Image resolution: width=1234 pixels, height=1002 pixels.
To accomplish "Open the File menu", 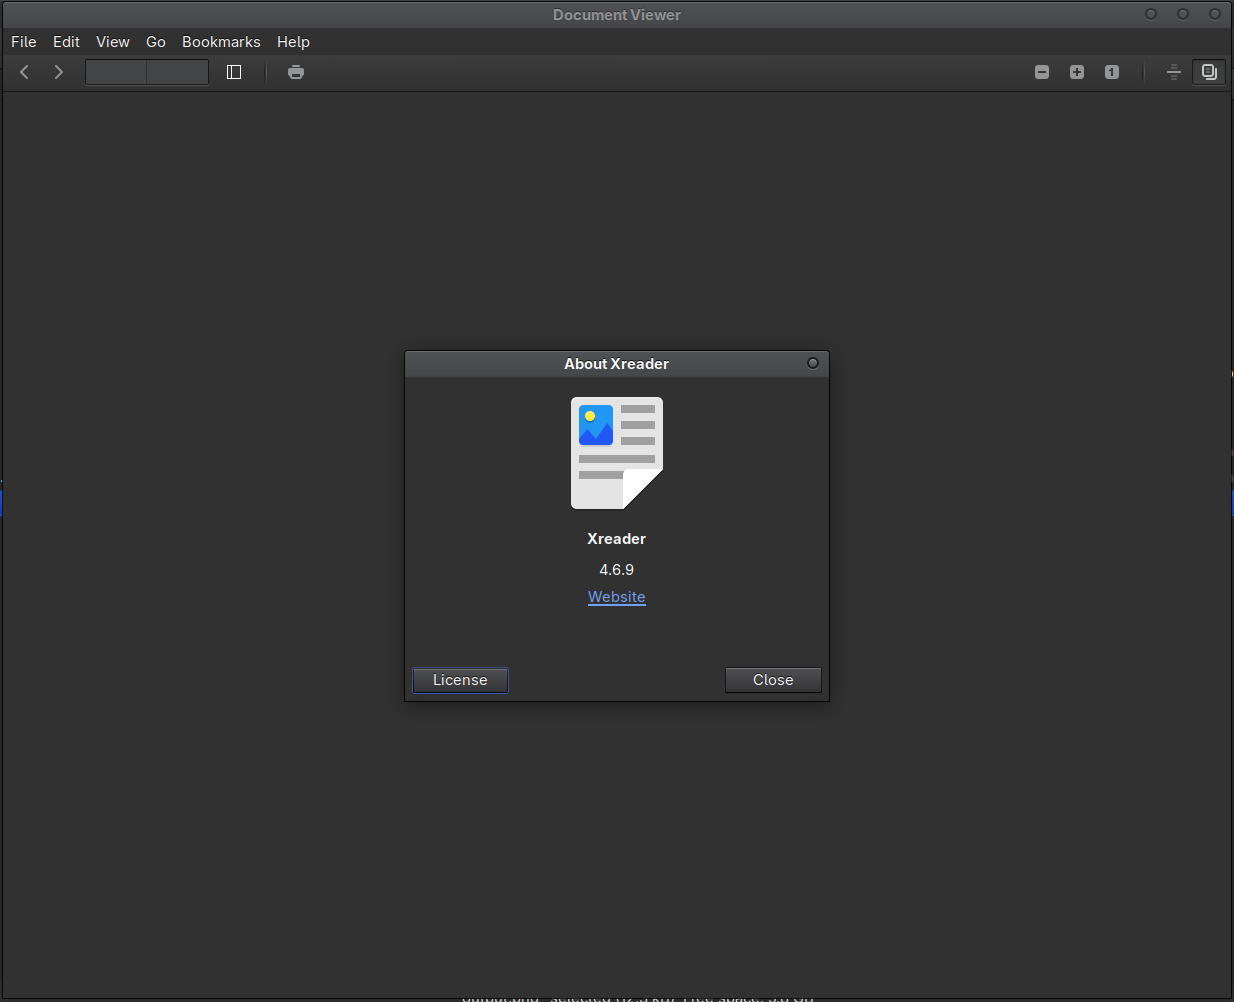I will point(24,42).
